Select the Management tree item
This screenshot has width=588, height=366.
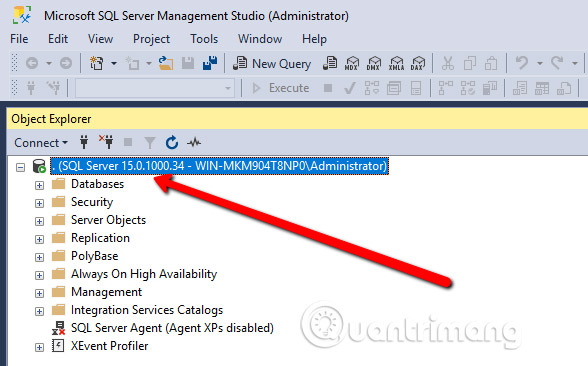[106, 292]
